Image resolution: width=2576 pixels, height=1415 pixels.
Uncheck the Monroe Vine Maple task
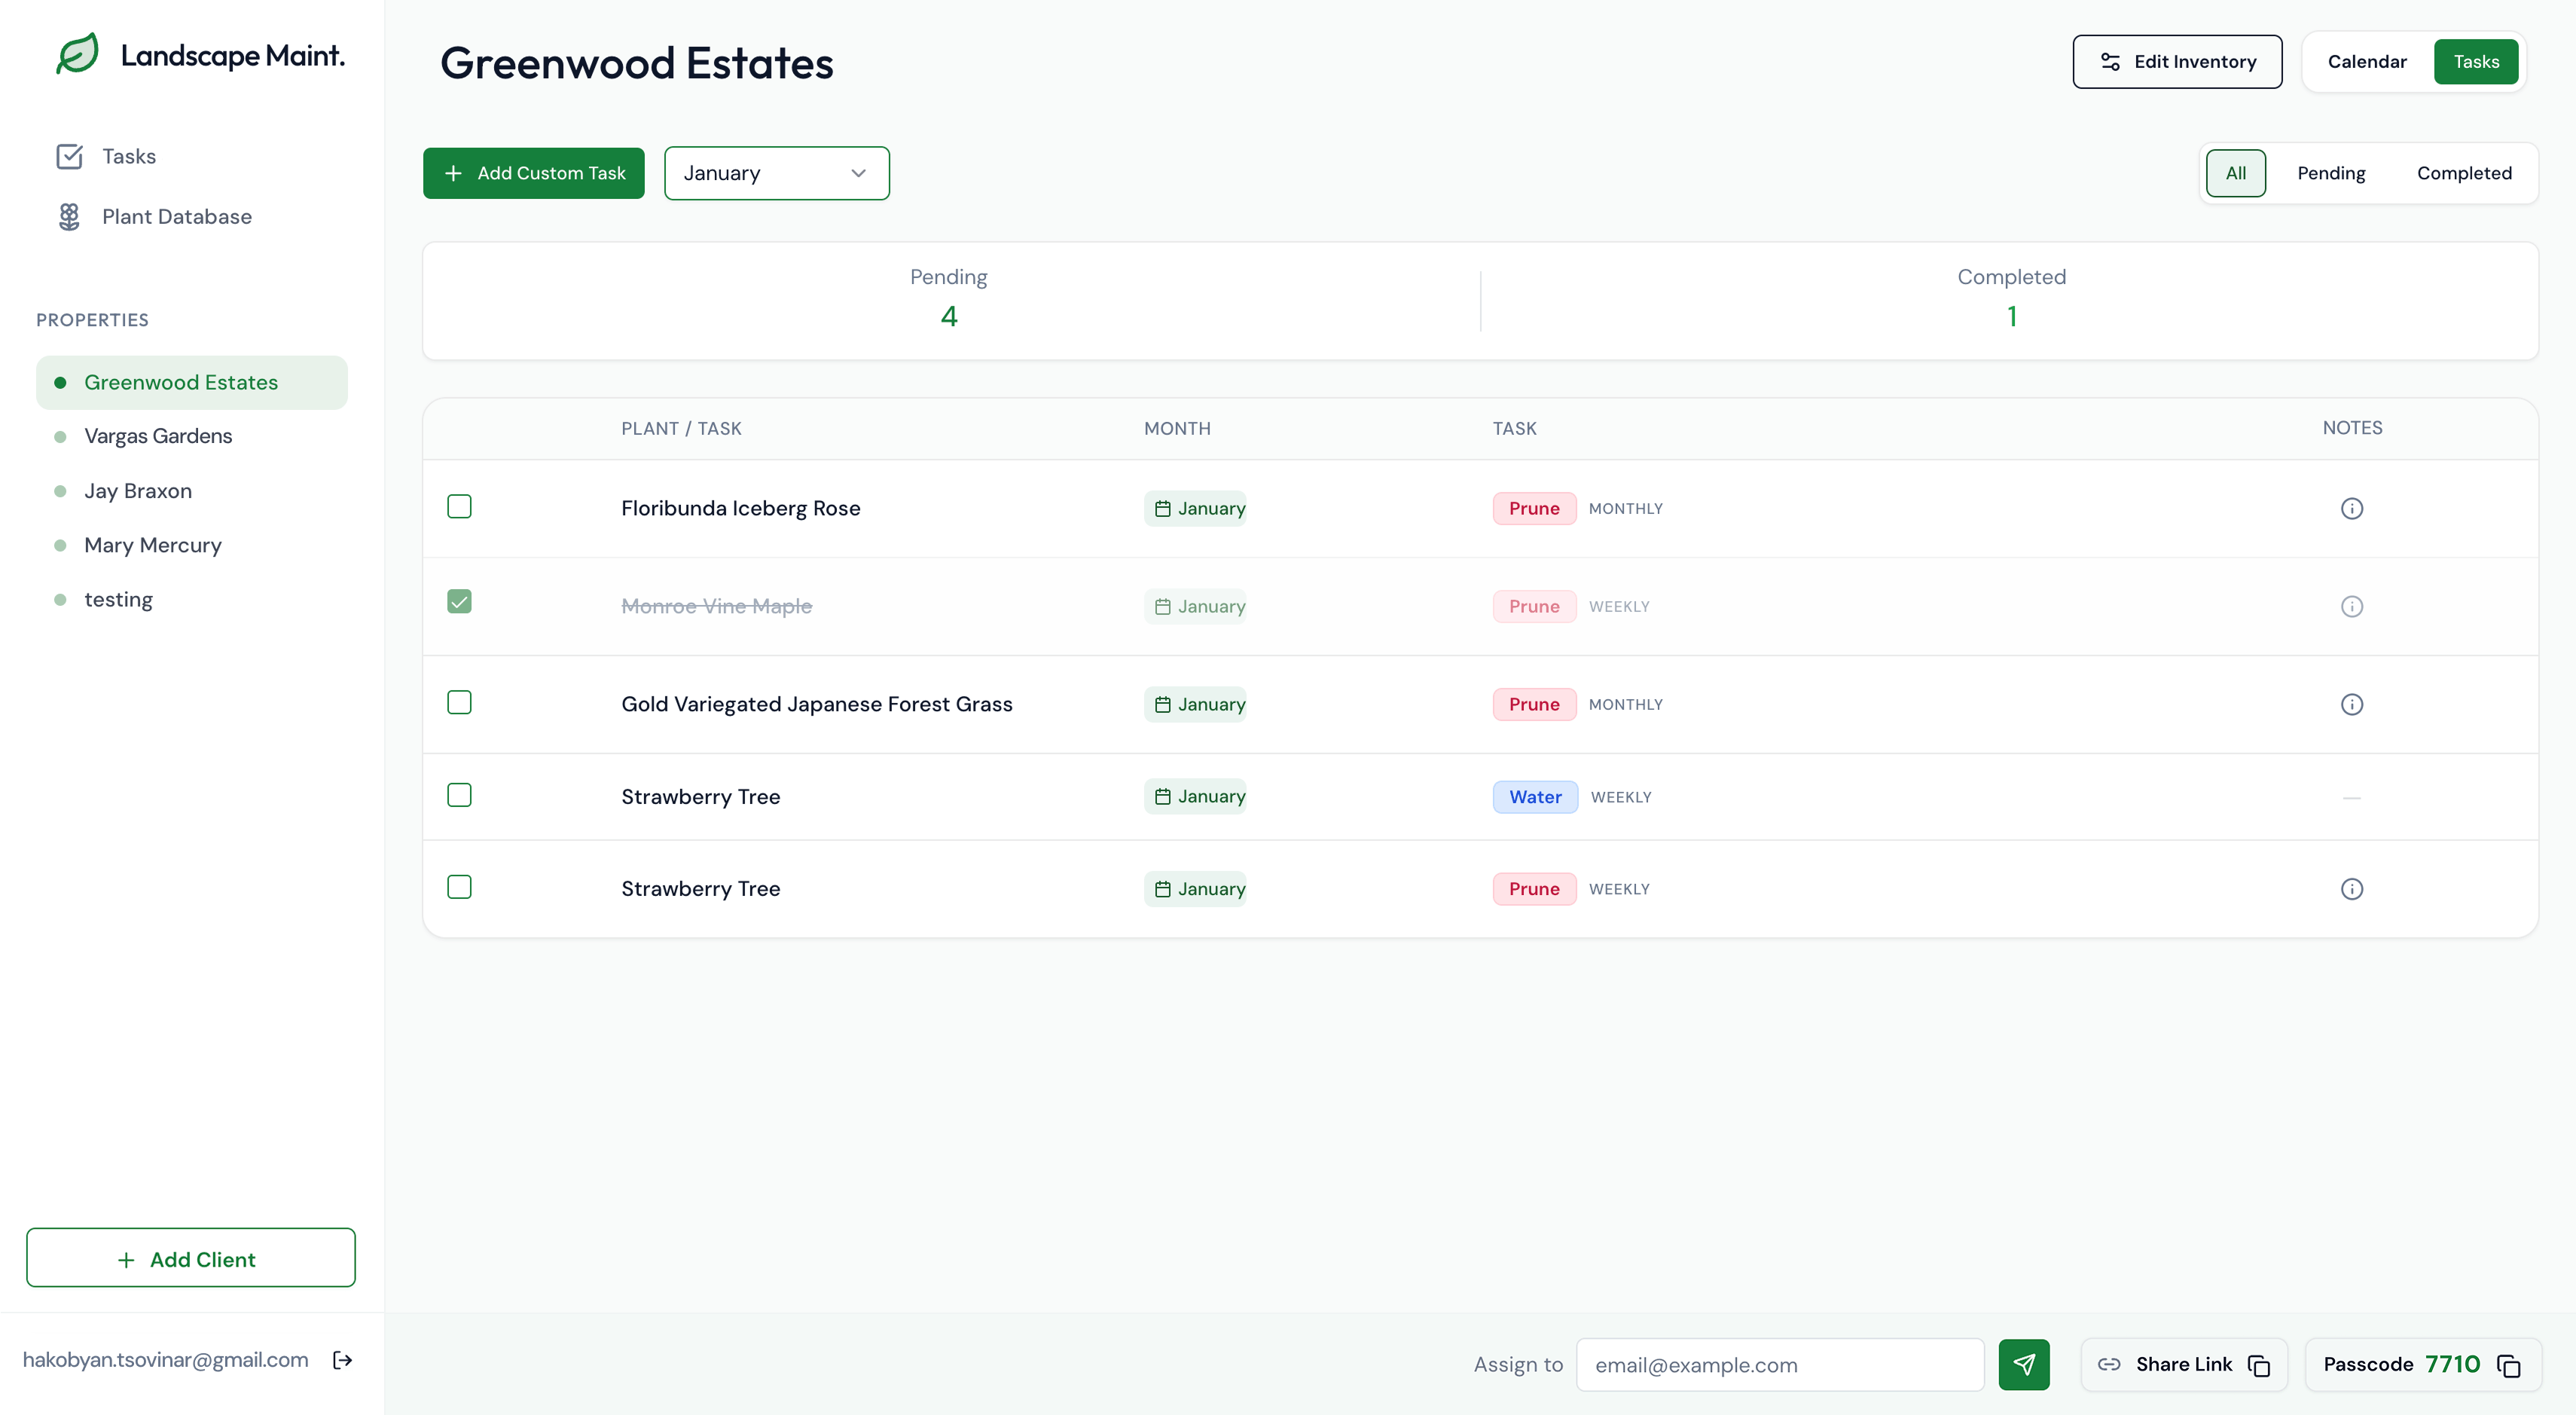(x=459, y=601)
